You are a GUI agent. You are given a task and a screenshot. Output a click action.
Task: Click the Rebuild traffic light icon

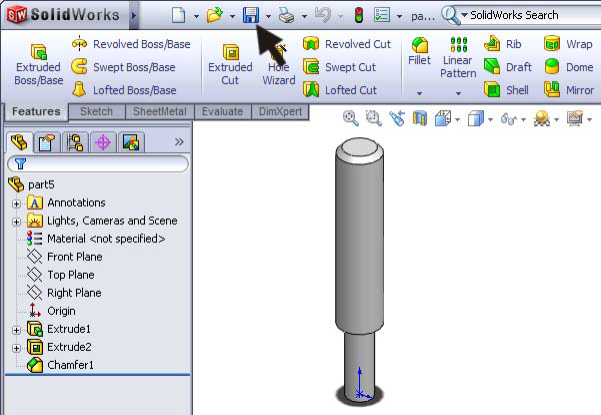pos(358,16)
